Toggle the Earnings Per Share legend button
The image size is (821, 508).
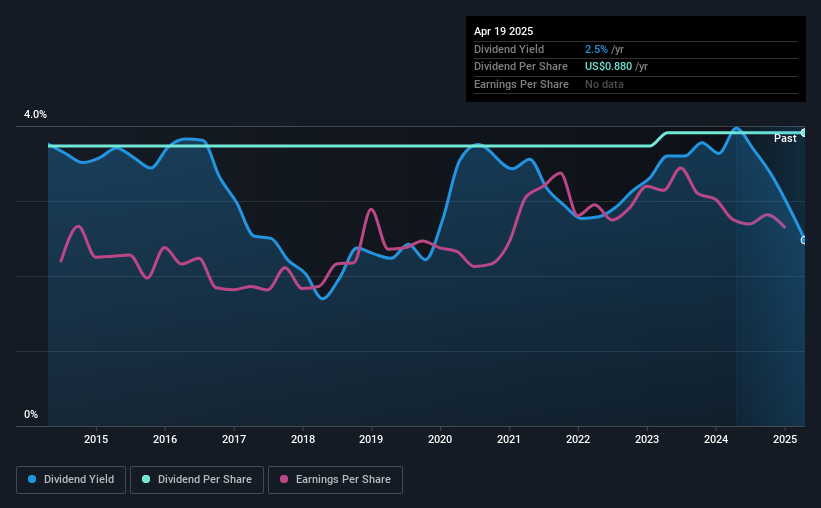coord(335,480)
